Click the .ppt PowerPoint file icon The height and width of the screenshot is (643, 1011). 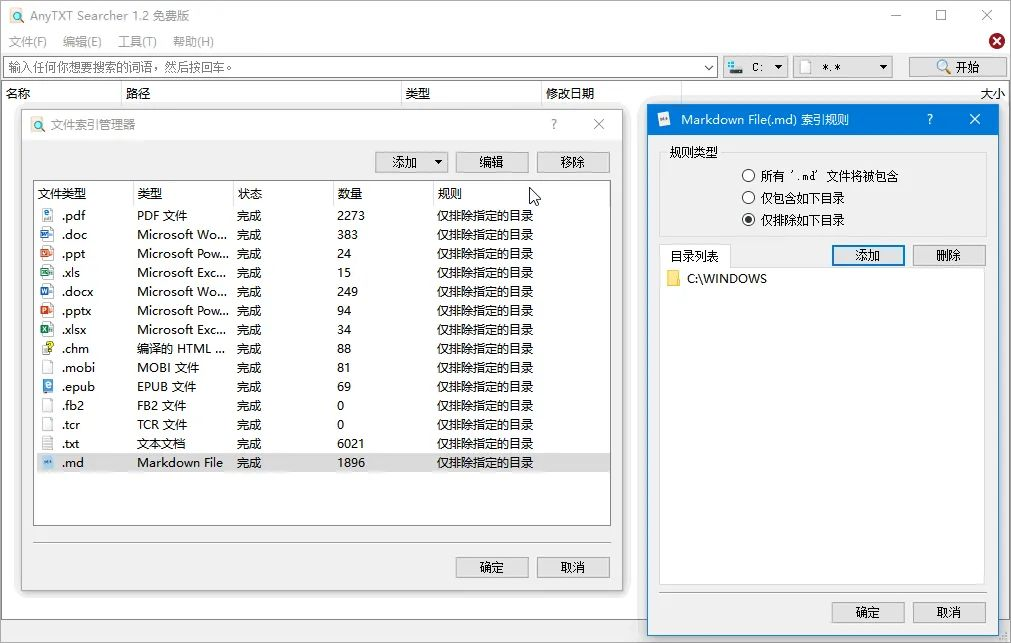coord(47,253)
